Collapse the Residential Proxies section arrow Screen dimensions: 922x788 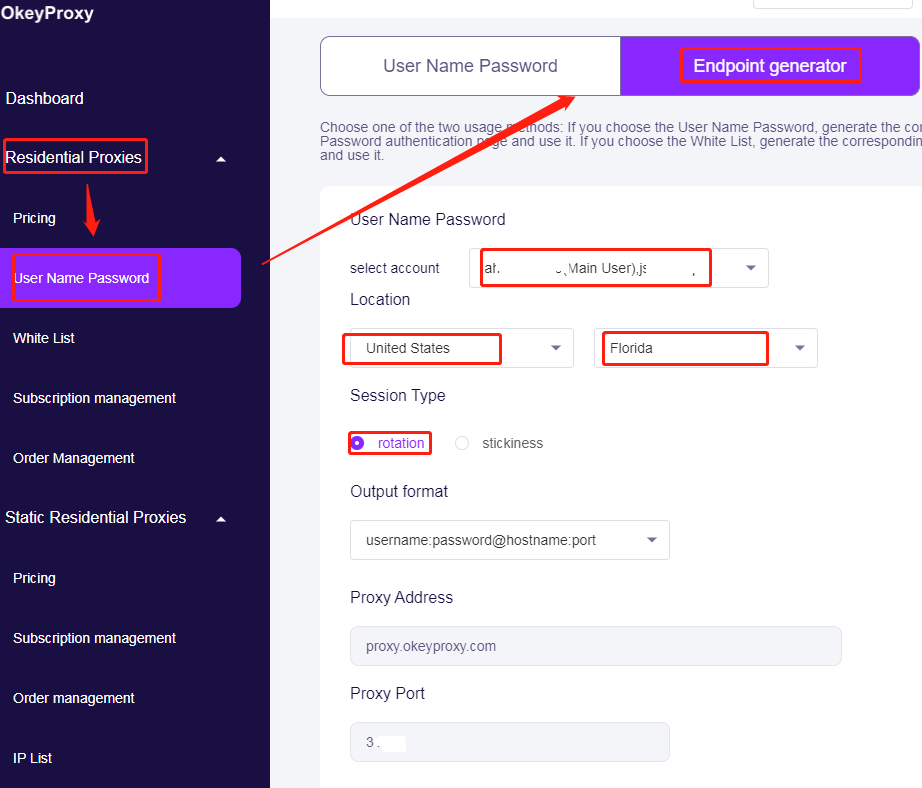tap(221, 159)
